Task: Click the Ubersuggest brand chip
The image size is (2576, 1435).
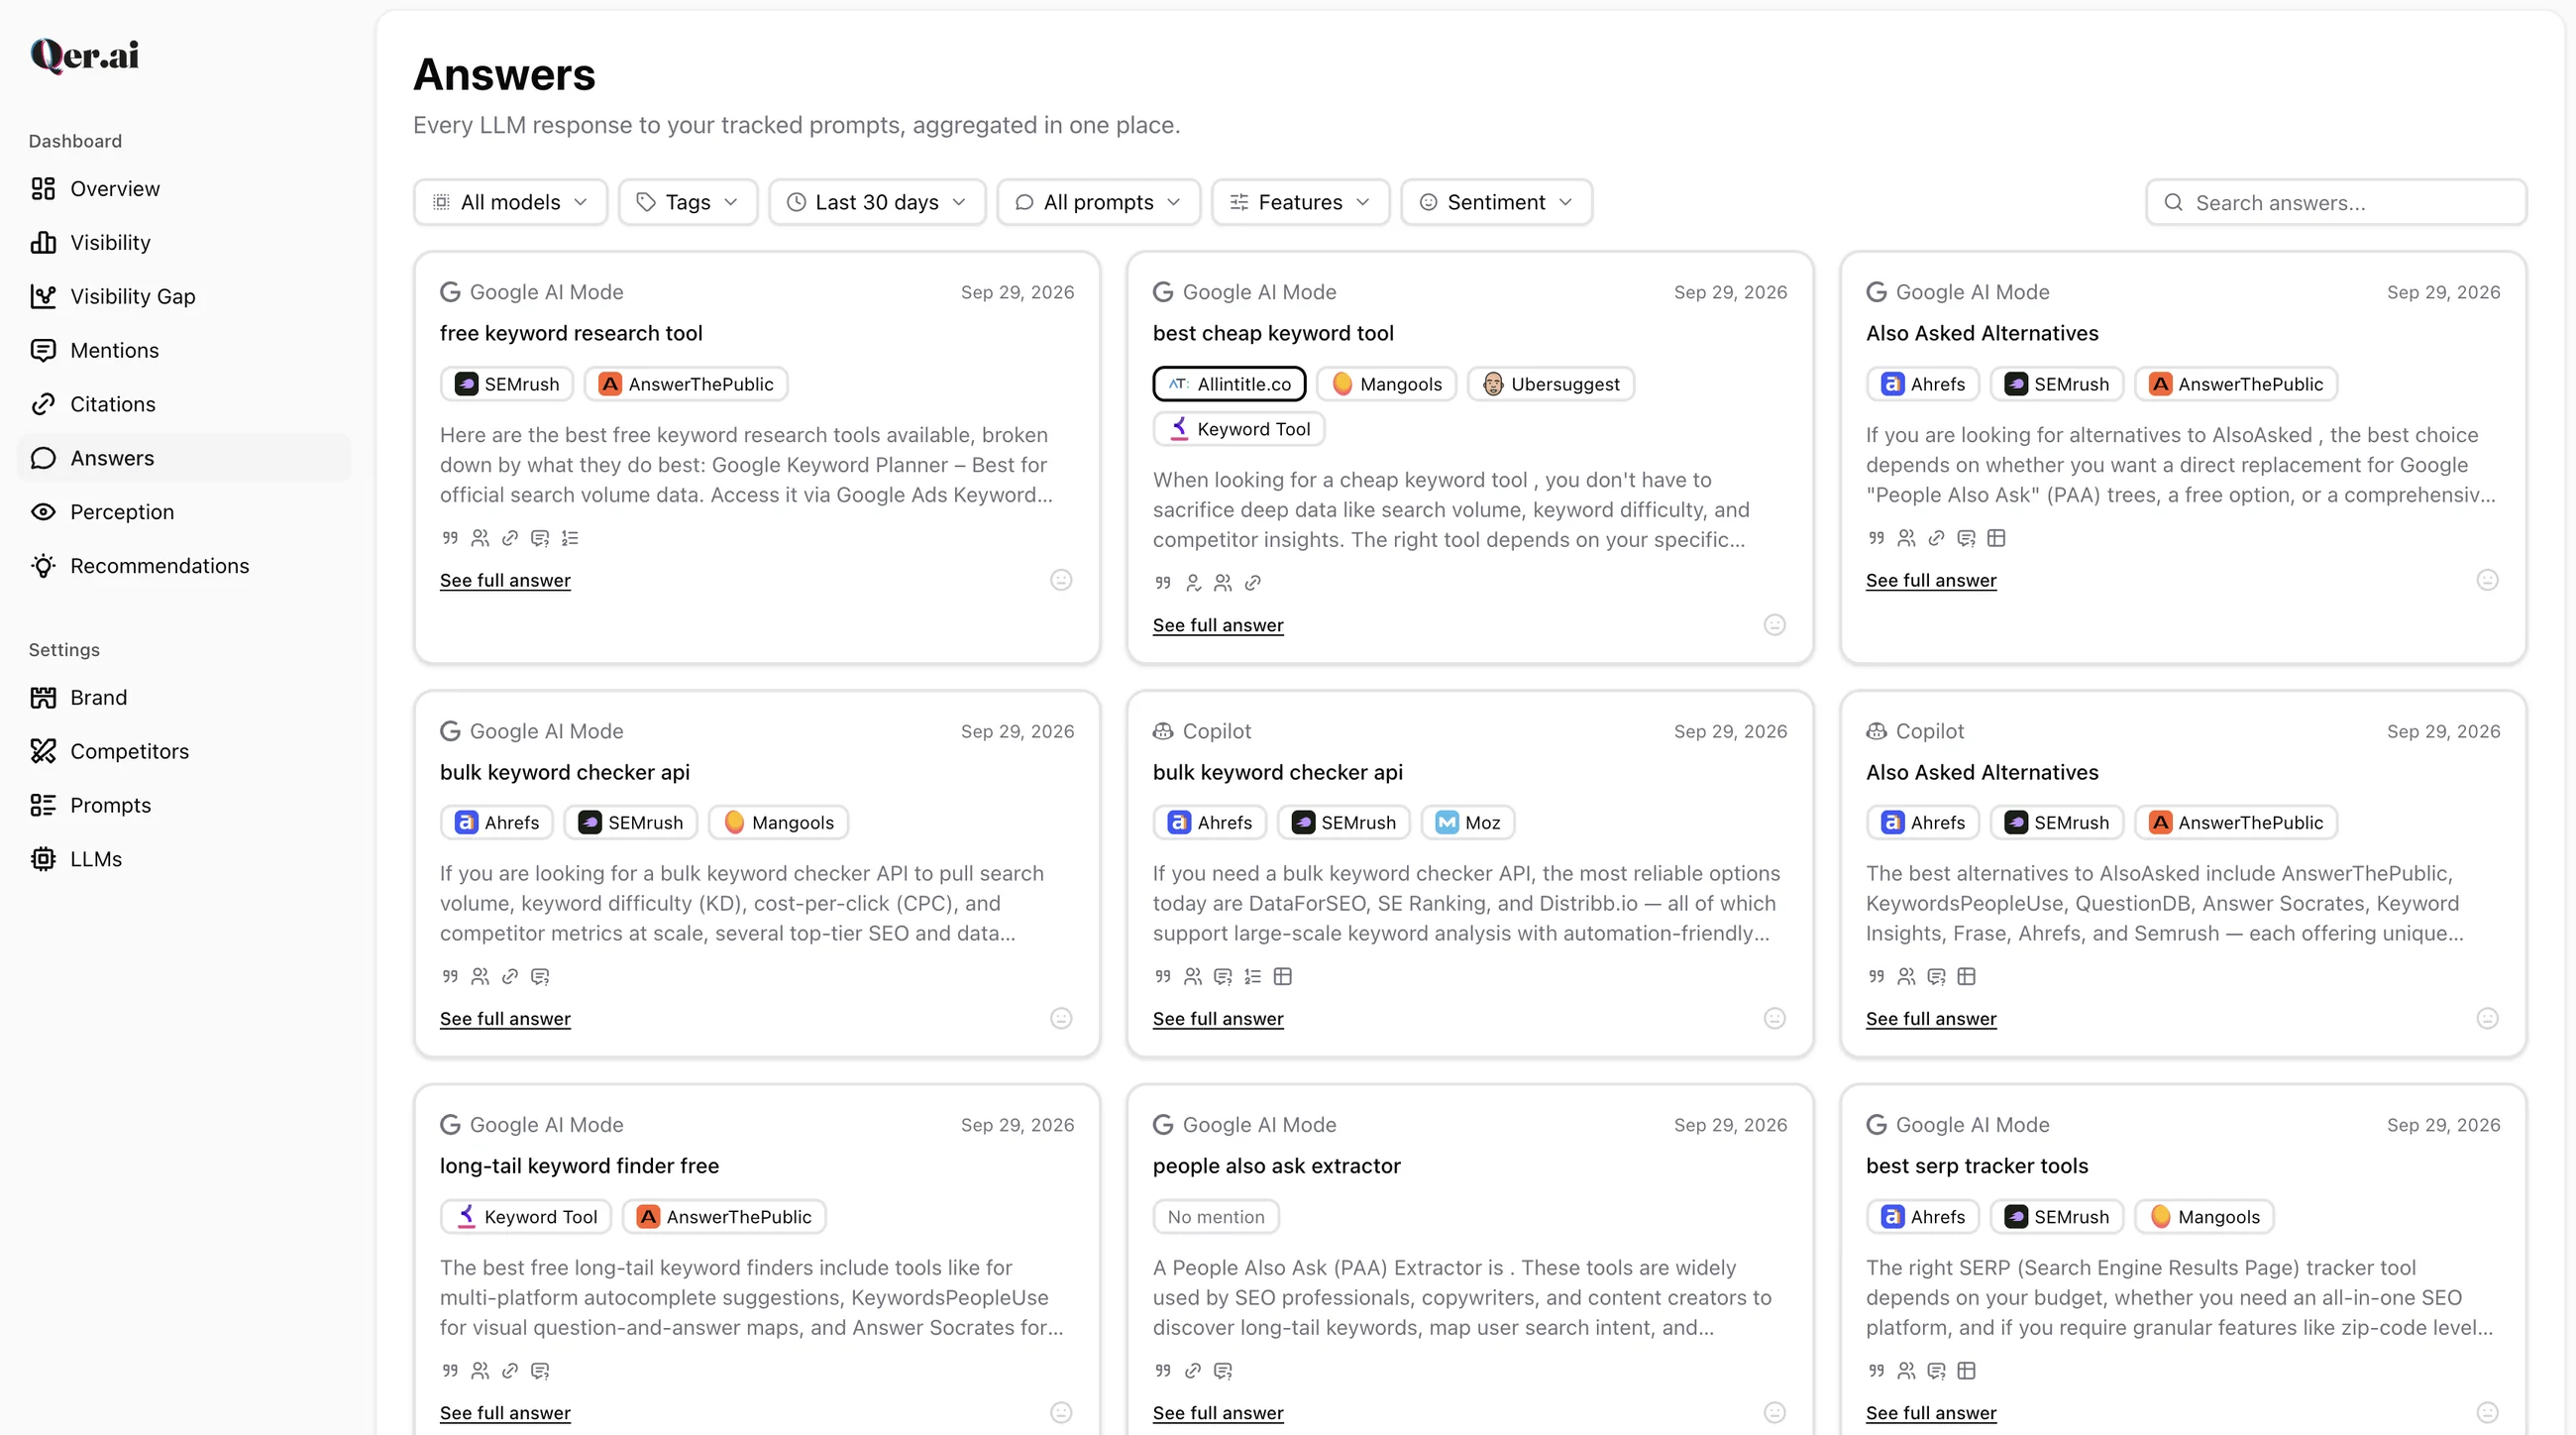Action: tap(1550, 384)
